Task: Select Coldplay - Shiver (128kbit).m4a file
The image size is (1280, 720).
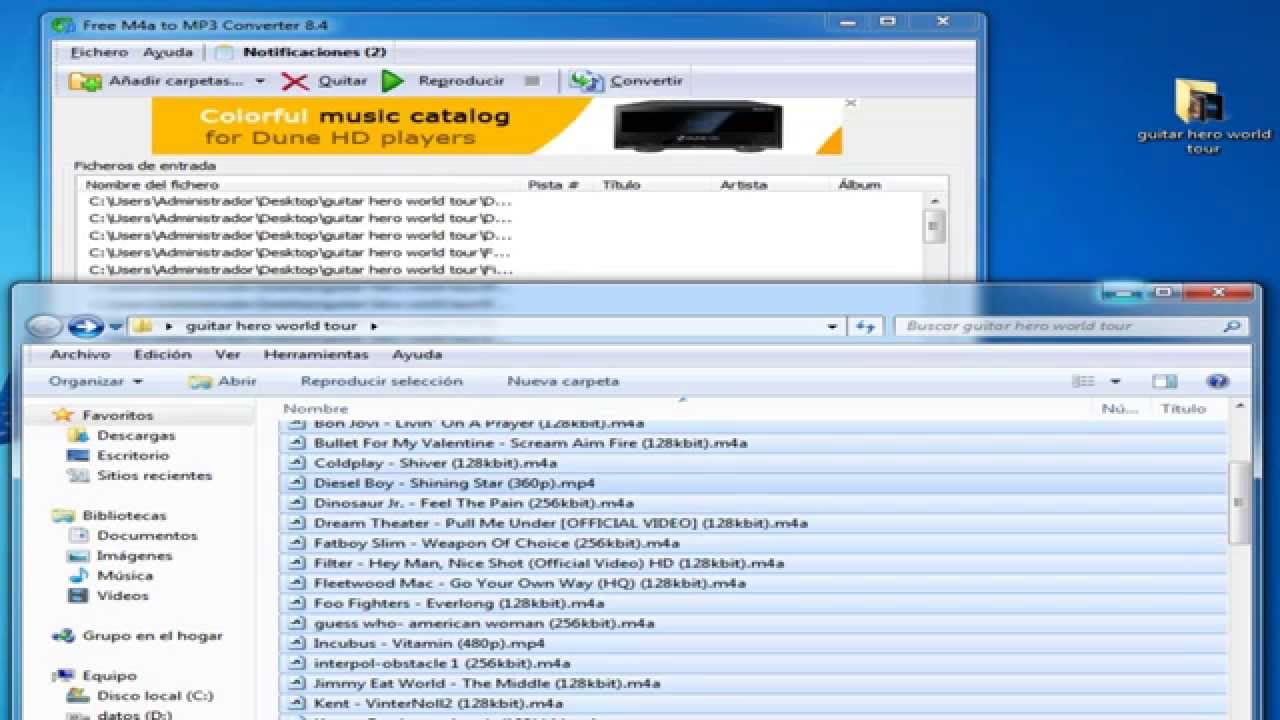Action: coord(436,463)
